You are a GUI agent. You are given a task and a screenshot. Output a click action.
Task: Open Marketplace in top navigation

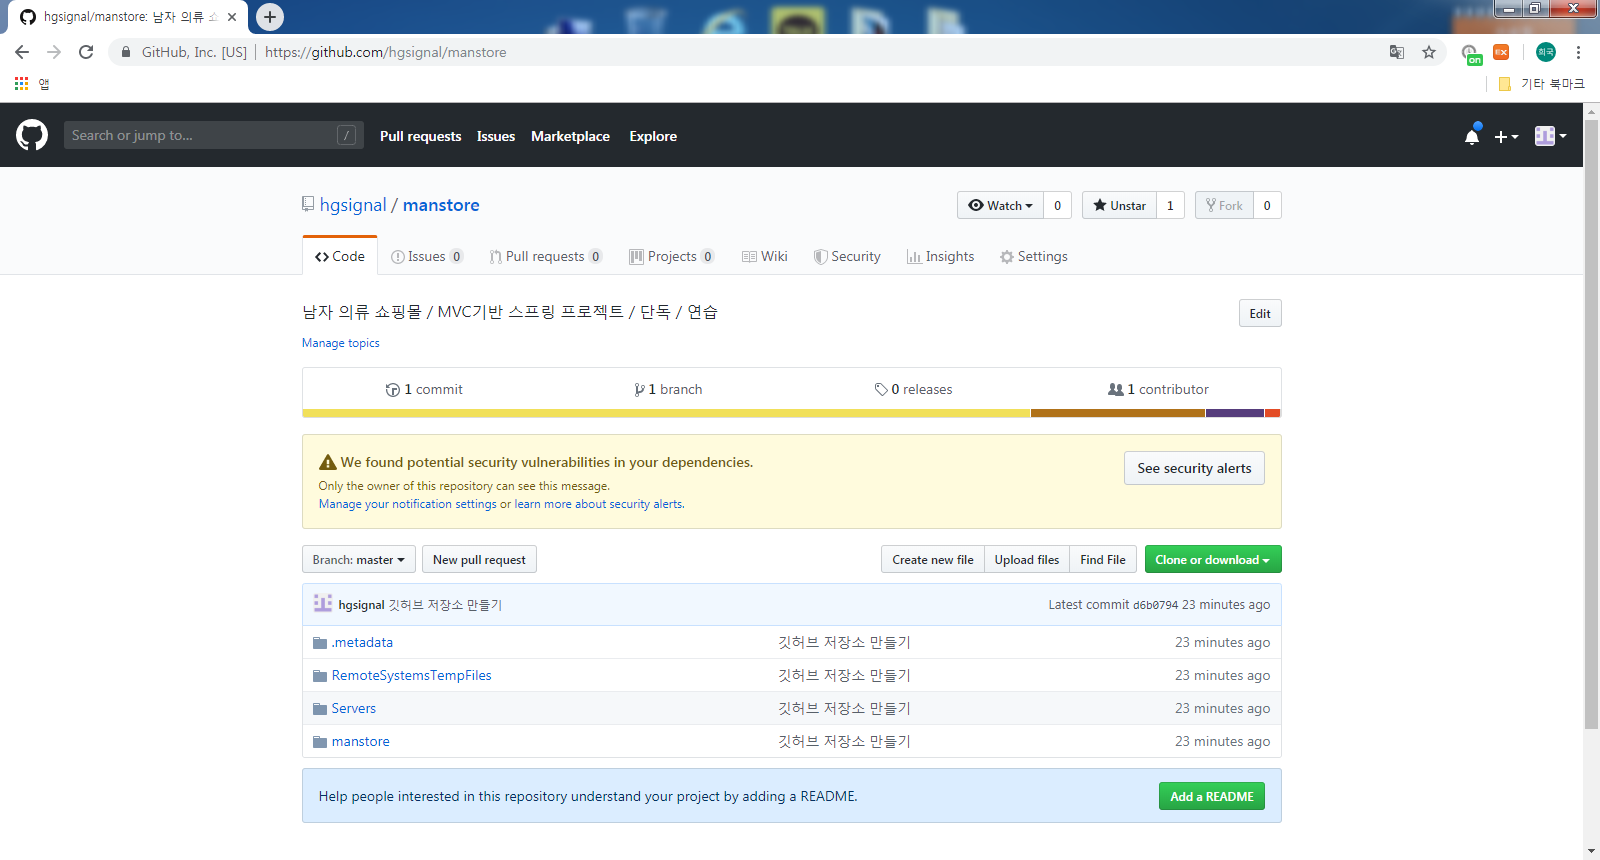click(570, 136)
